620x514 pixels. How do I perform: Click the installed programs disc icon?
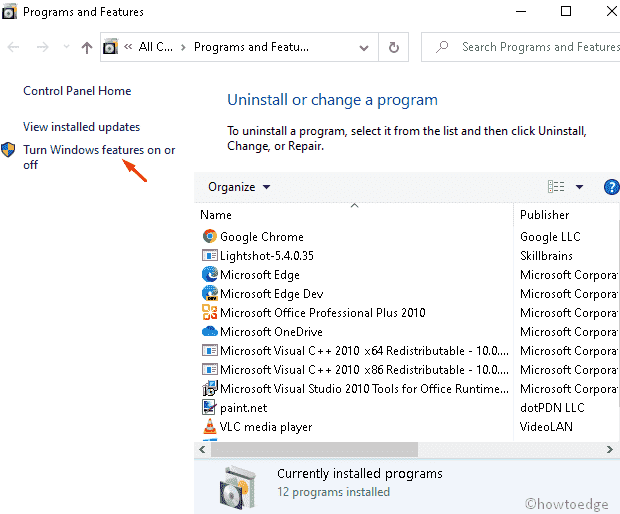(x=238, y=488)
